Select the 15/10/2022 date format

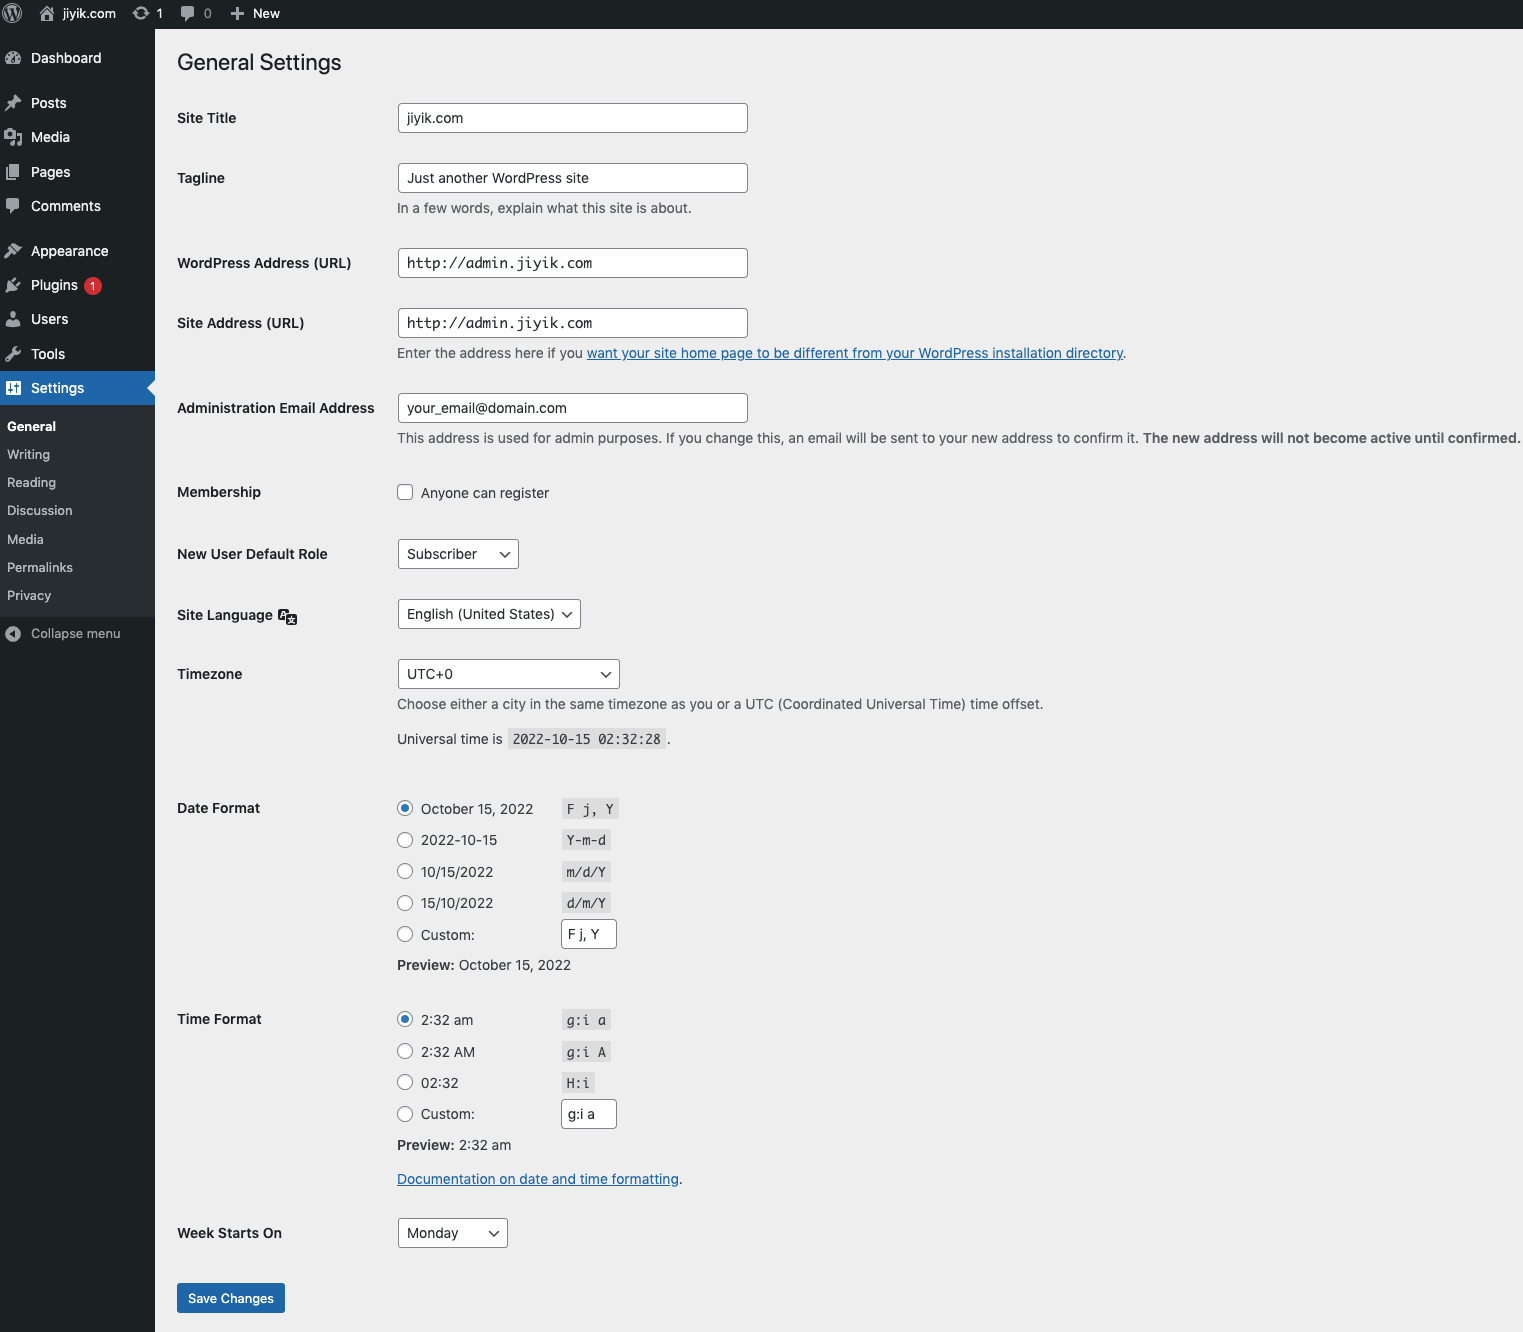405,903
